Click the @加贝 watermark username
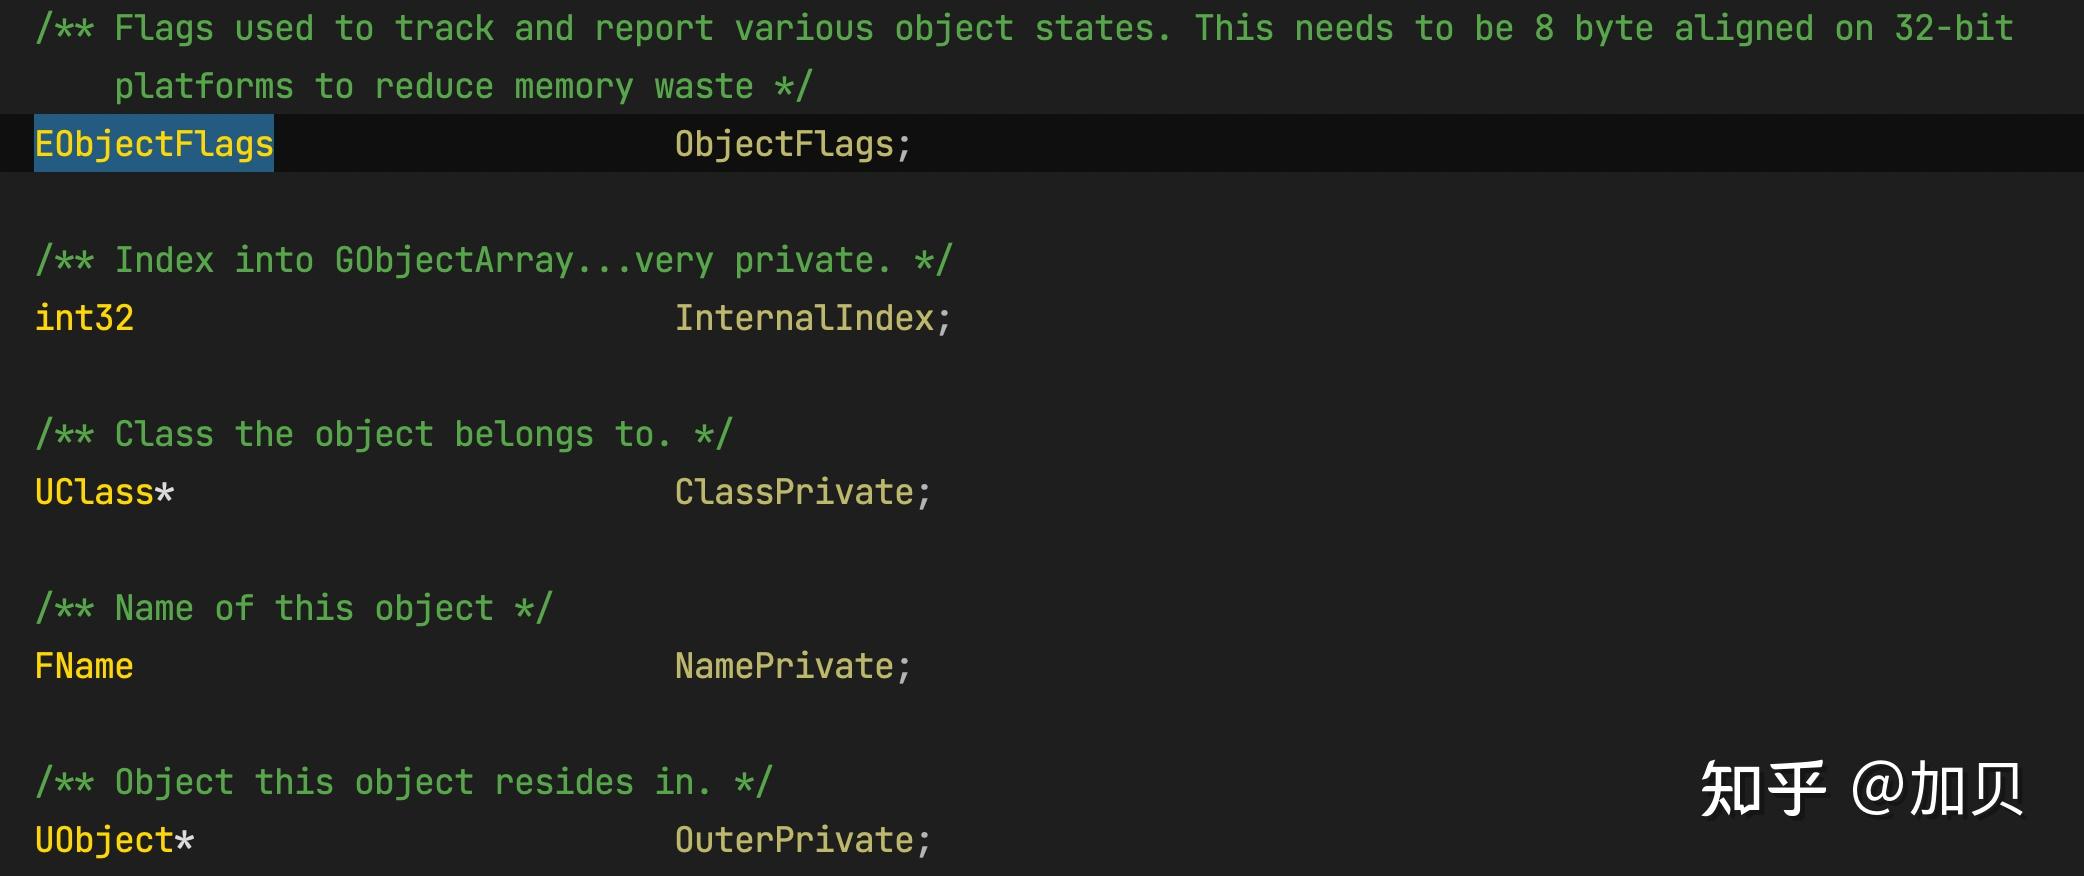This screenshot has height=876, width=2084. click(1936, 790)
